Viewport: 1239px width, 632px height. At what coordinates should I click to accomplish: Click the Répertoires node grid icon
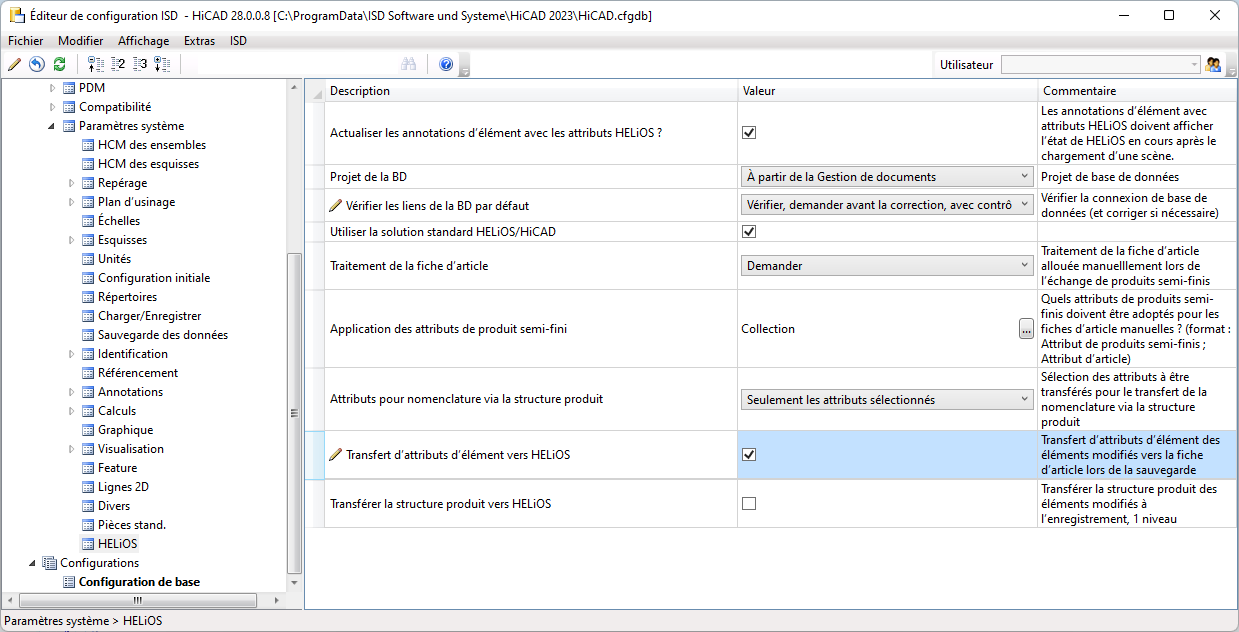pyautogui.click(x=88, y=297)
